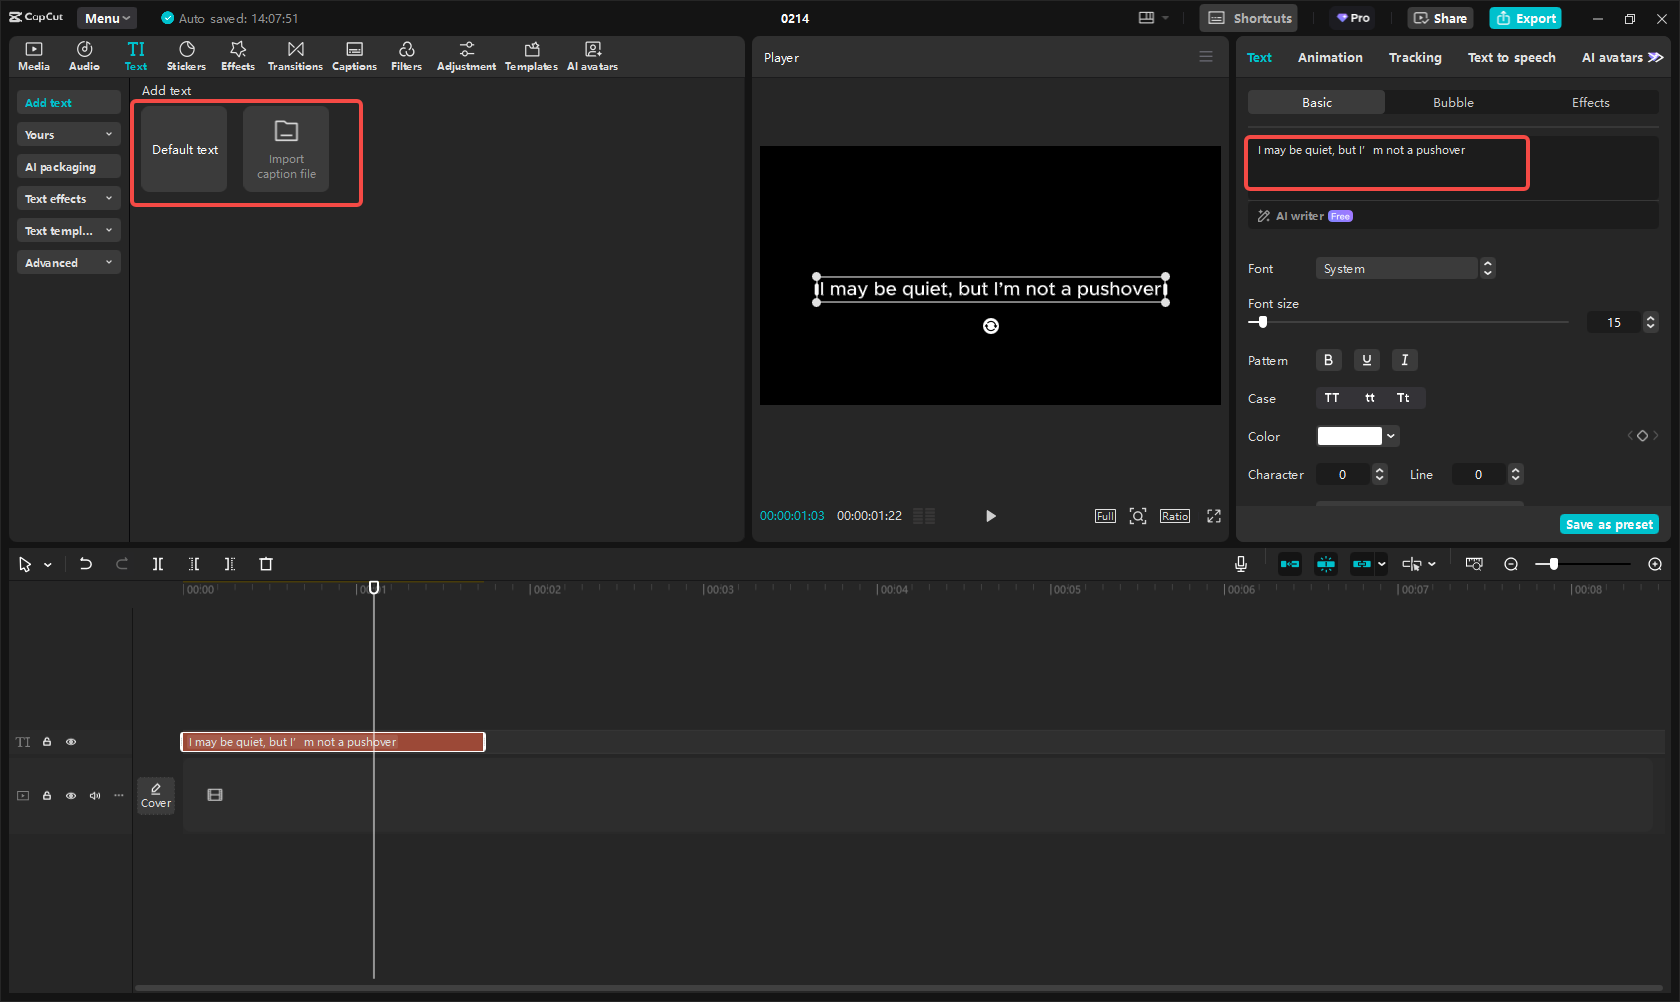Open selection tool mode dropdown
Screen dimensions: 1680x1002
(47, 564)
